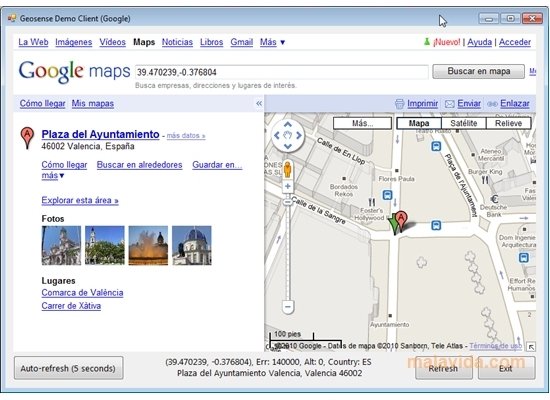Open Vídeos link in top navigation

coord(112,42)
